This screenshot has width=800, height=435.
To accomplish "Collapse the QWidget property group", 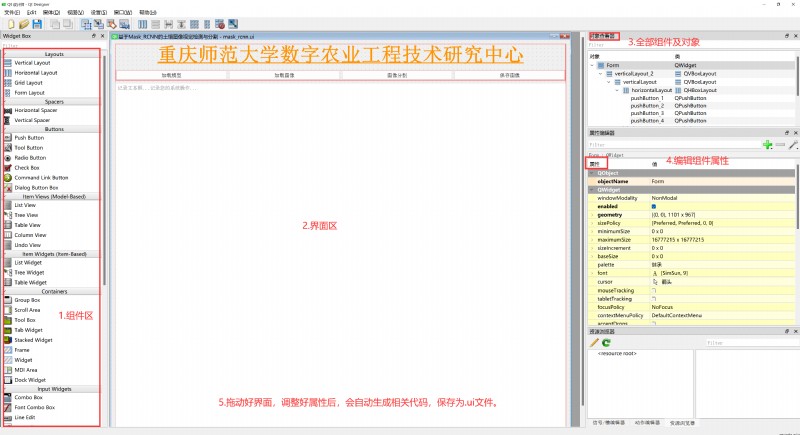I will point(592,190).
